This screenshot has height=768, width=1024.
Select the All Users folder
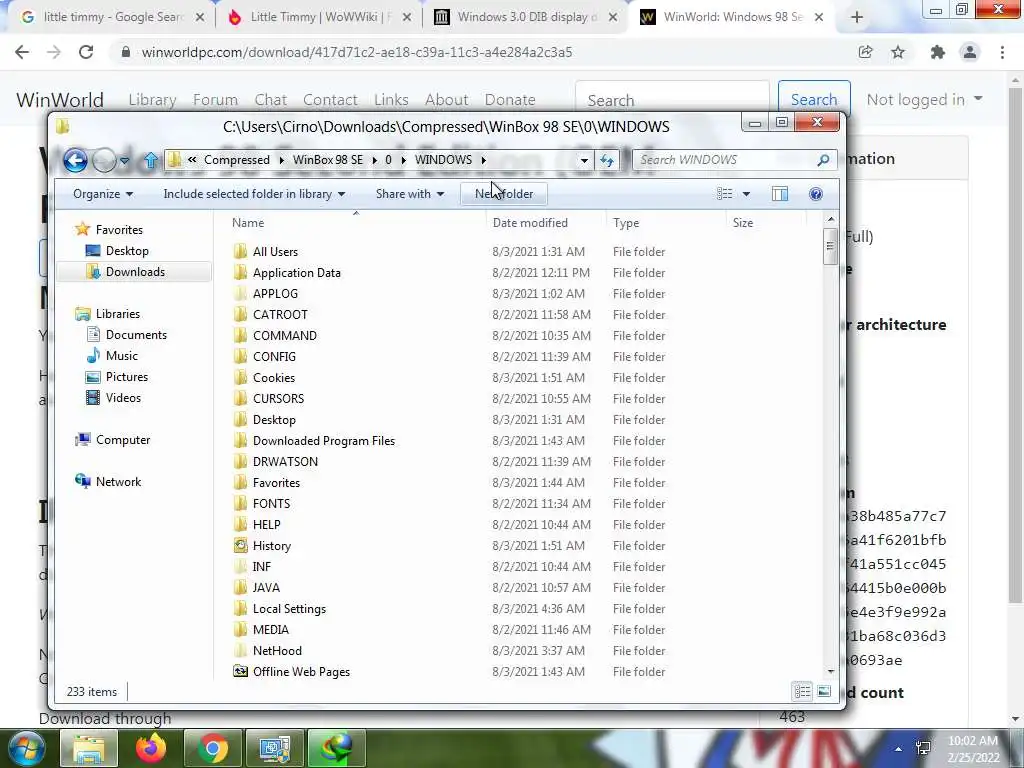pos(275,252)
